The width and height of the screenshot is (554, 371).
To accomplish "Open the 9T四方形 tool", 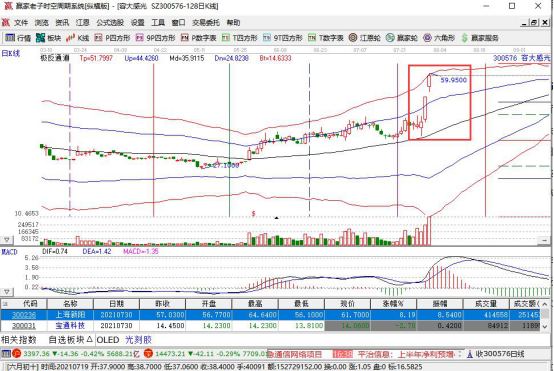I will tap(283, 38).
